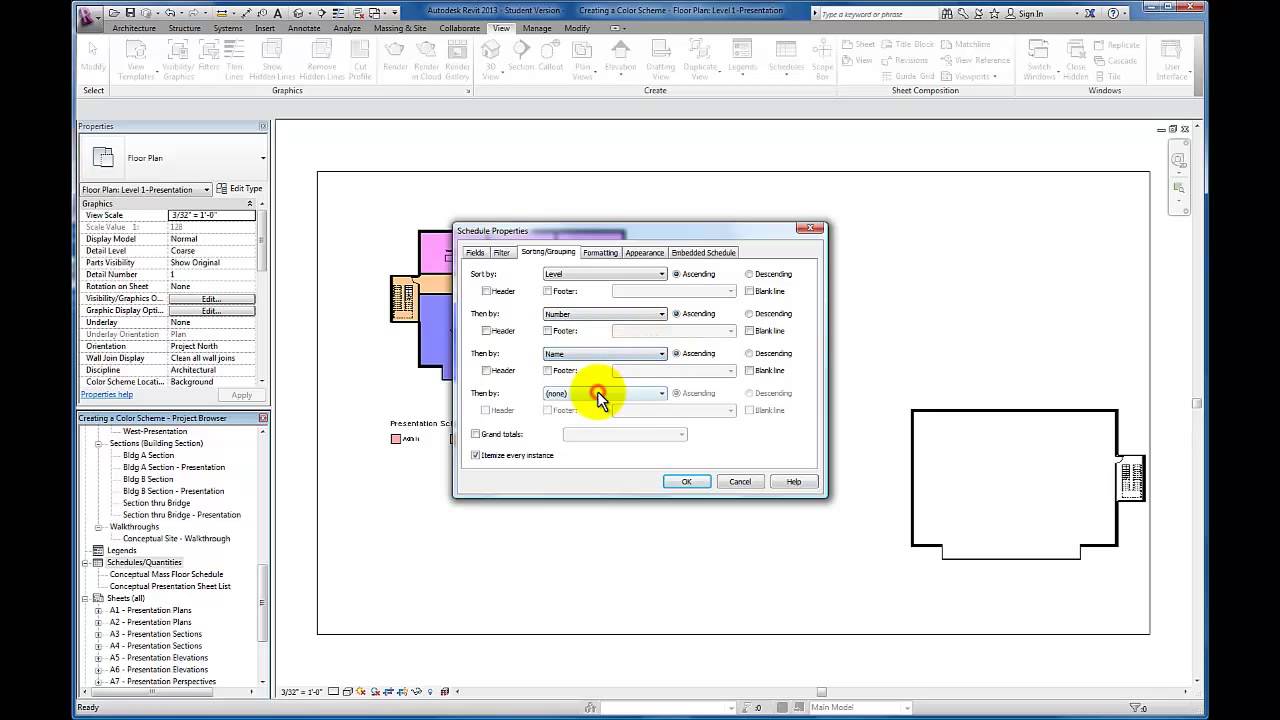Open the Floor Plan type selector dropdown
Screen dimensions: 1280x720
263,158
